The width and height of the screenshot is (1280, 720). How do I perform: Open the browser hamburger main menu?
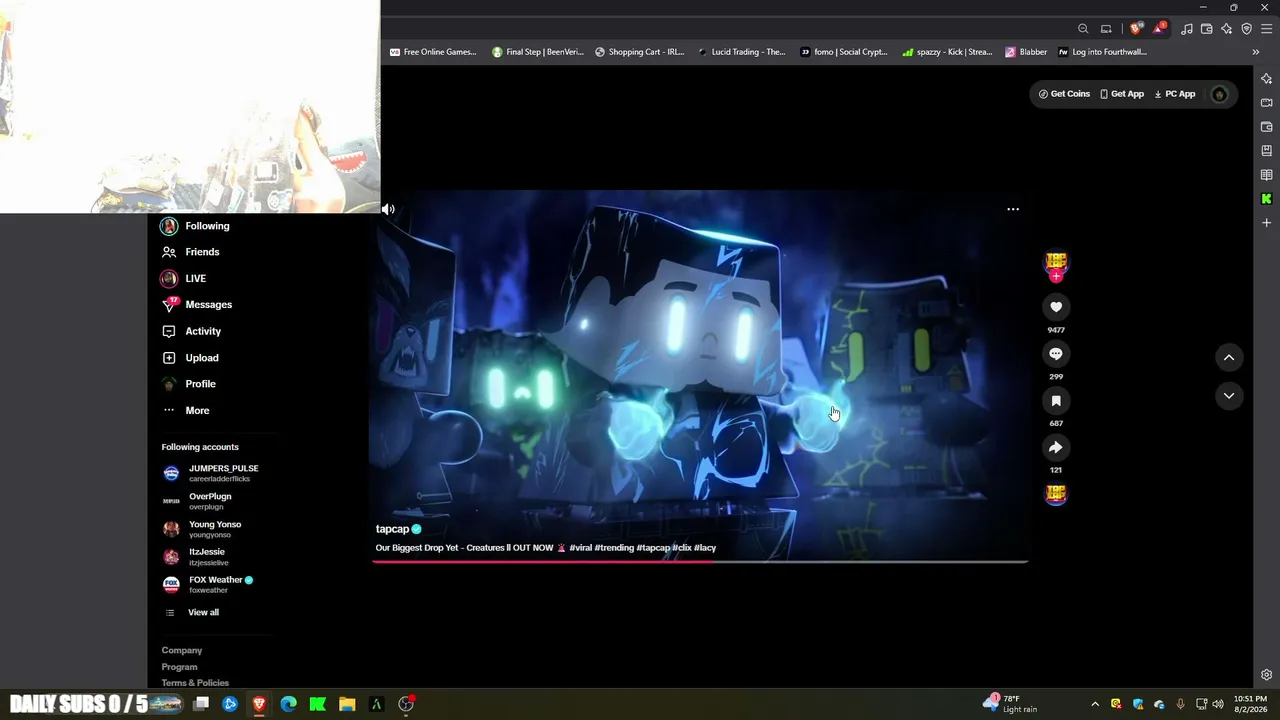pyautogui.click(x=1266, y=29)
